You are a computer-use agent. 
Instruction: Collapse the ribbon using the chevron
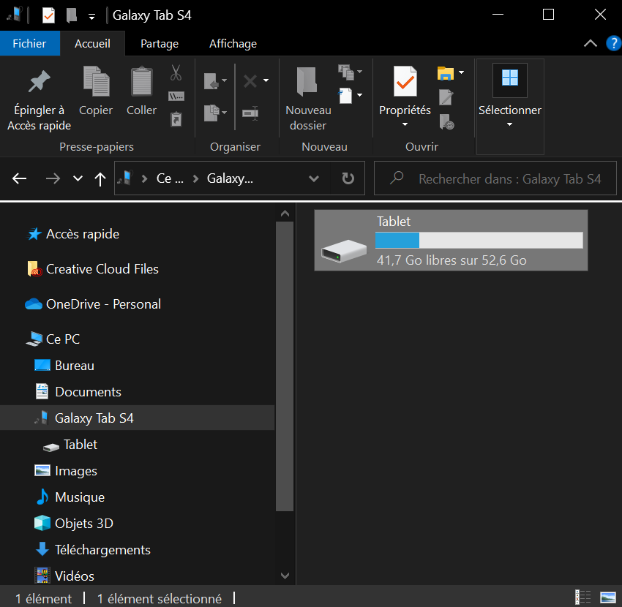[590, 44]
